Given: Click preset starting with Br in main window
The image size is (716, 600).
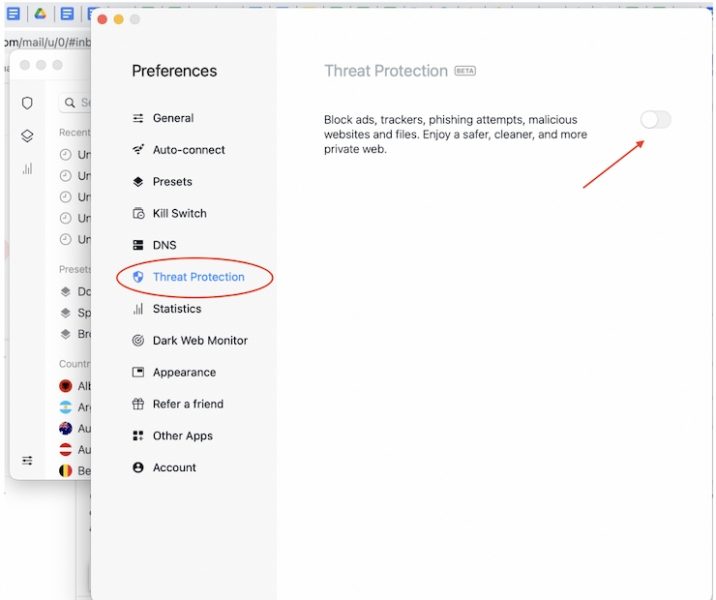Looking at the screenshot, I should click(x=75, y=334).
